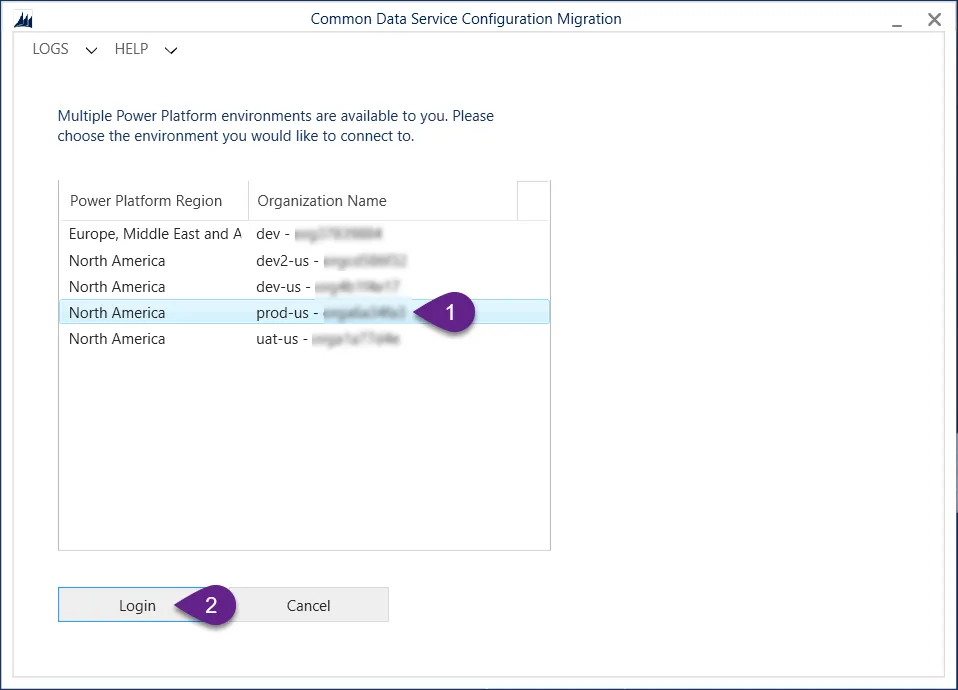Expand the HELP dropdown chevron
The image size is (958, 690).
pyautogui.click(x=171, y=50)
